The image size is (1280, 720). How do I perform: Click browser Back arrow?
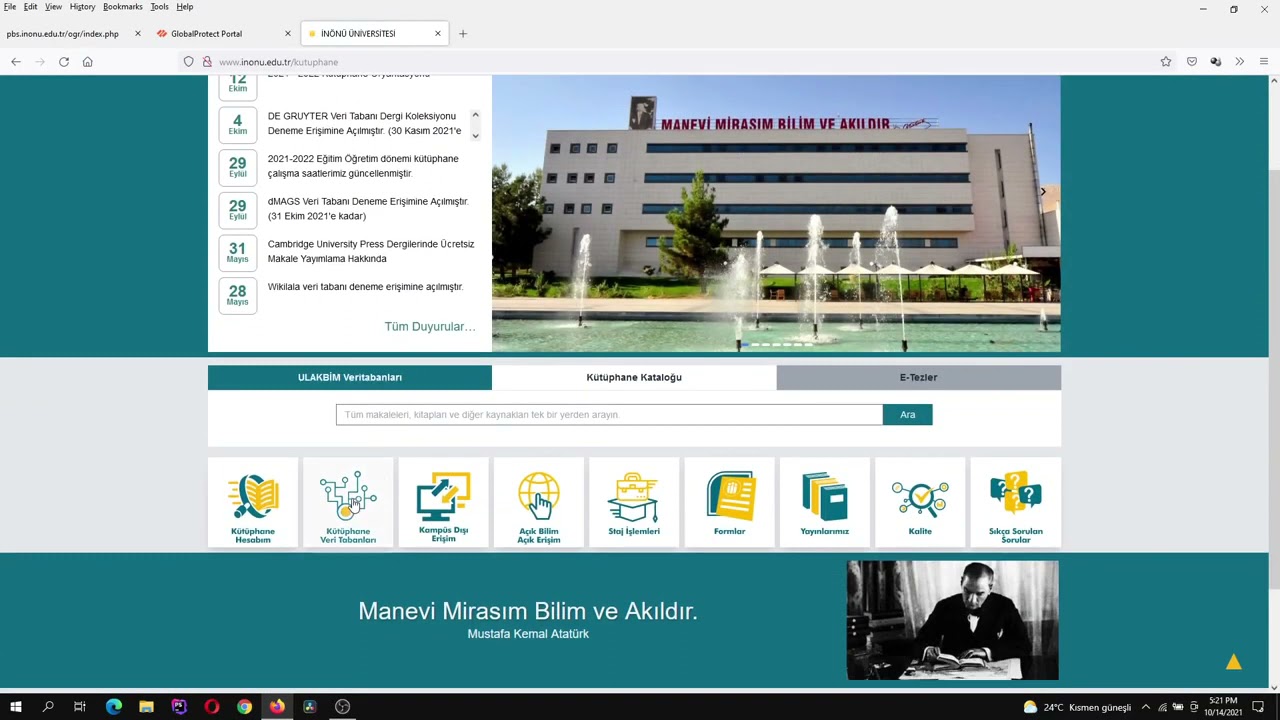tap(16, 62)
